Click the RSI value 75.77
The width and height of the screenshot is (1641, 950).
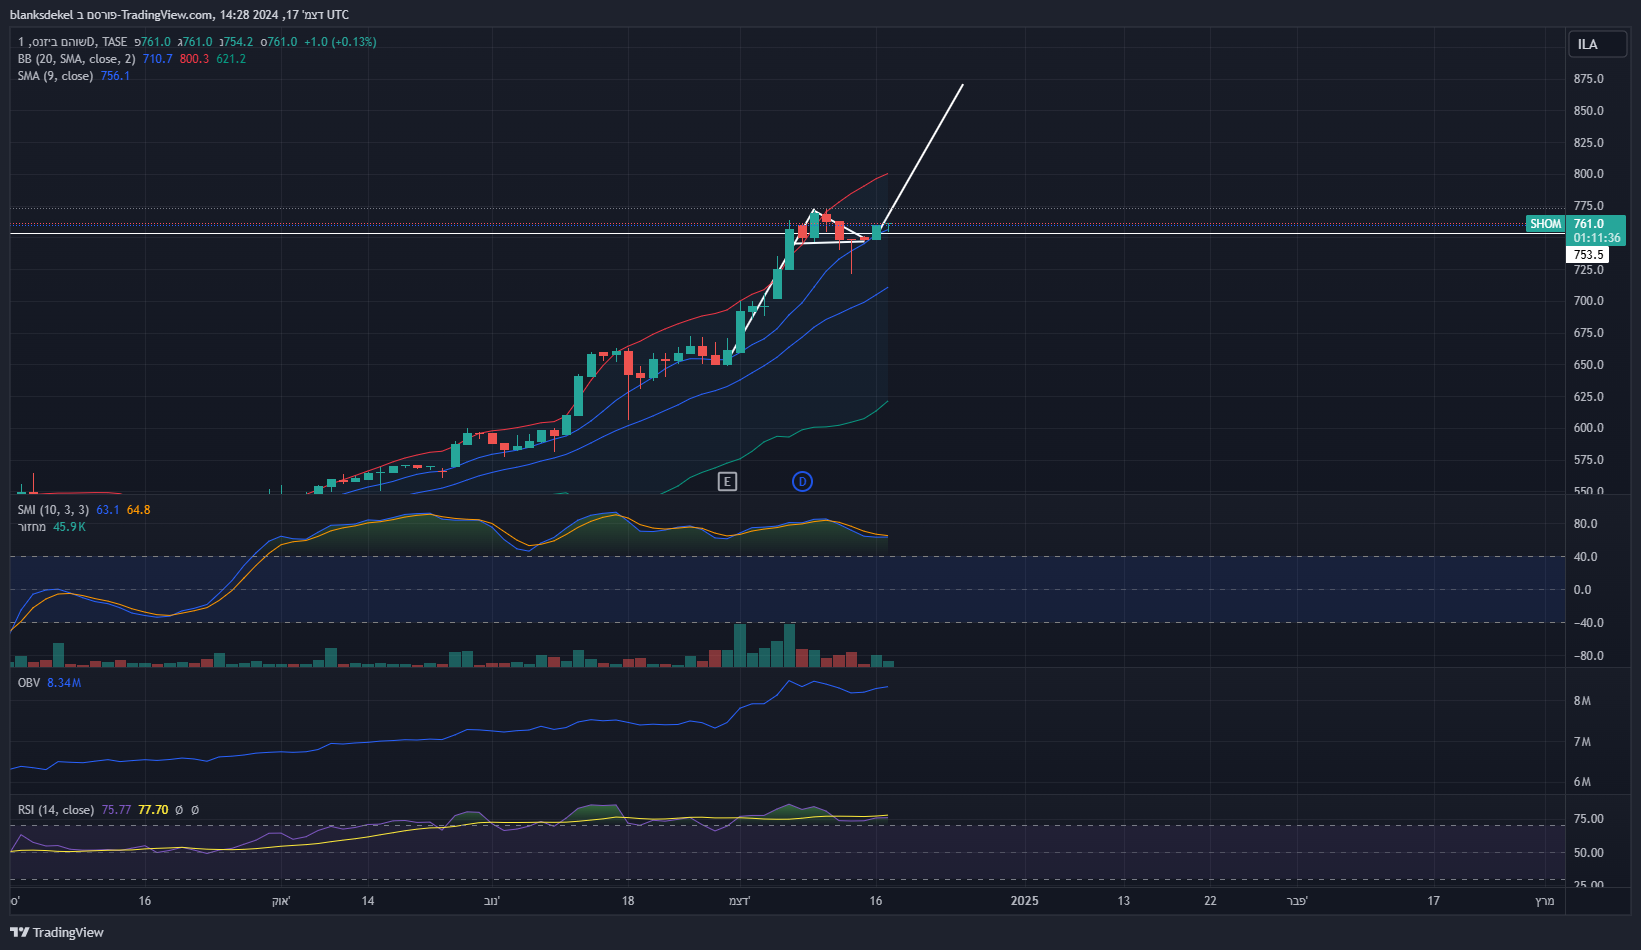116,810
